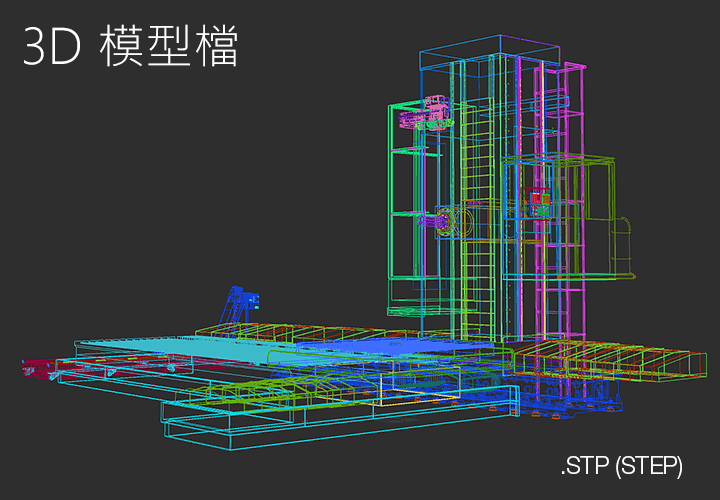
Task: Select the orange leveling feet under the base
Action: 540,412
